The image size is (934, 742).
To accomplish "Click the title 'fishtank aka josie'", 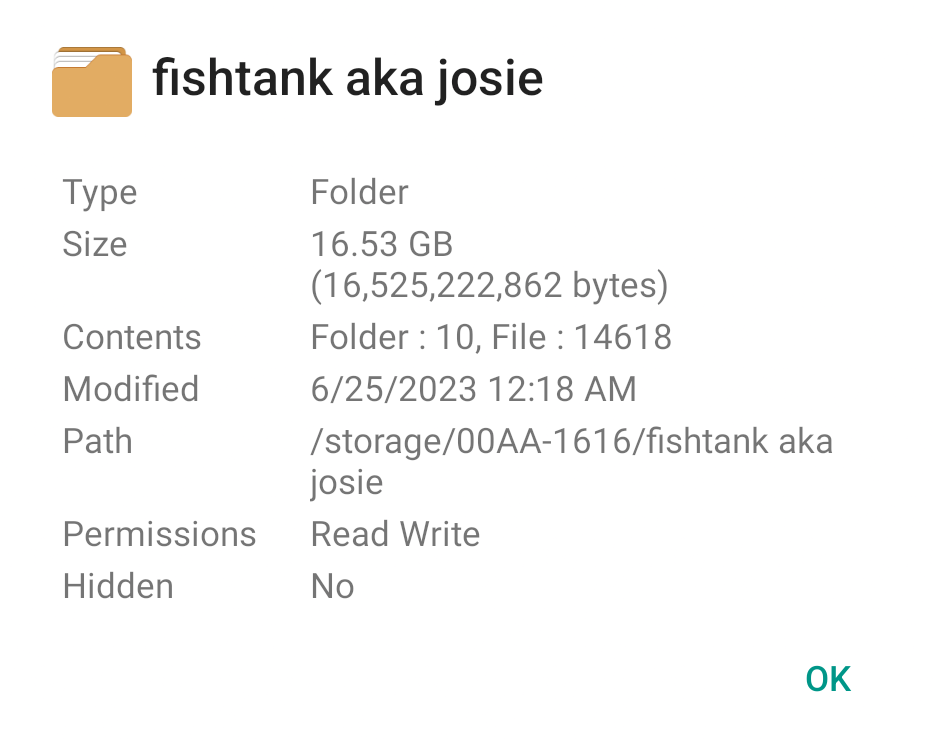I will pos(347,78).
